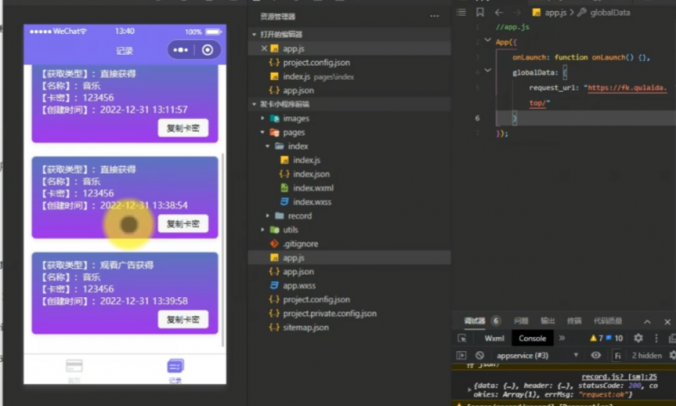The width and height of the screenshot is (676, 406).
Task: Click the editor back navigation arrow
Action: pyautogui.click(x=500, y=12)
